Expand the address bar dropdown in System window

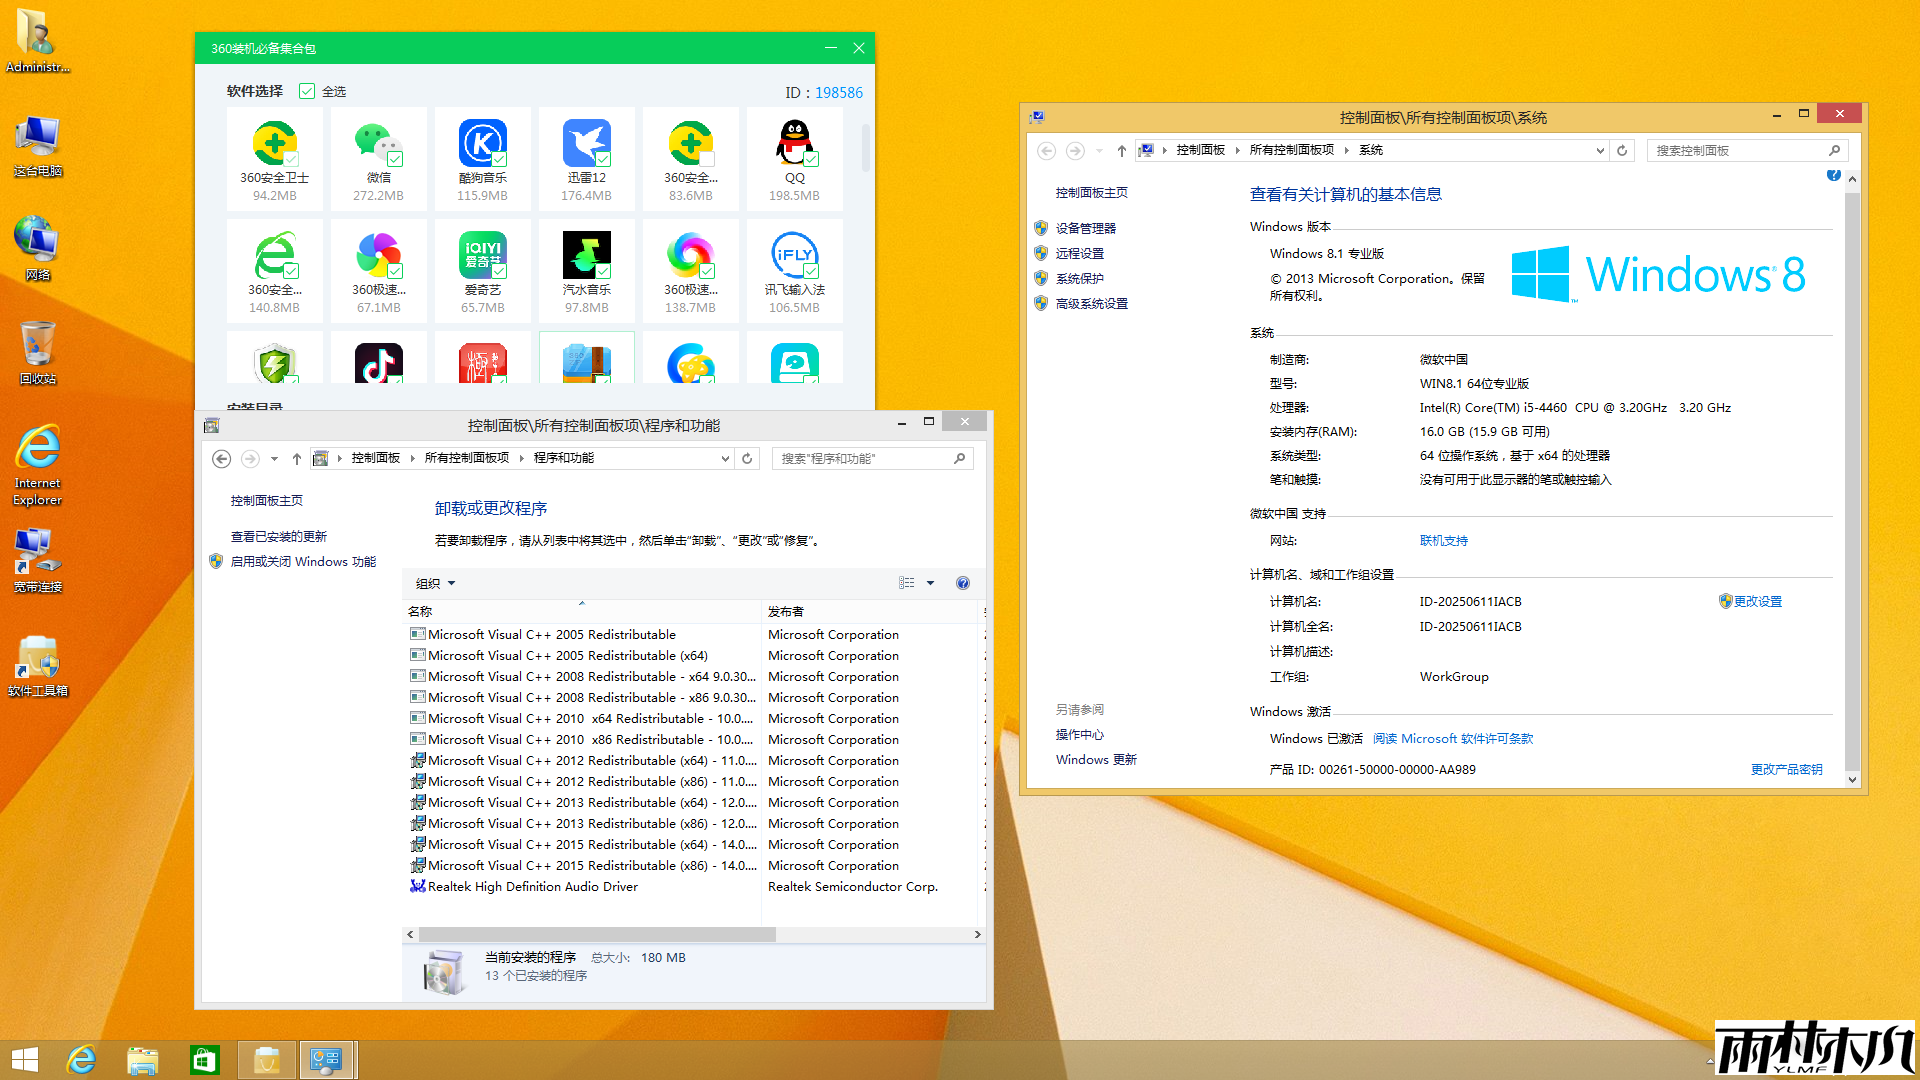tap(1600, 150)
